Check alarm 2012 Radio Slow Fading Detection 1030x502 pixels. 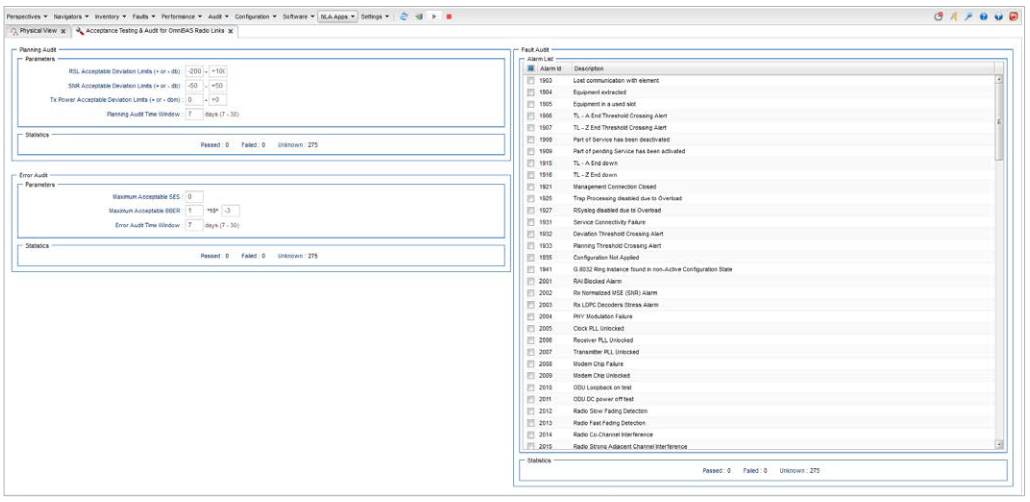click(531, 411)
